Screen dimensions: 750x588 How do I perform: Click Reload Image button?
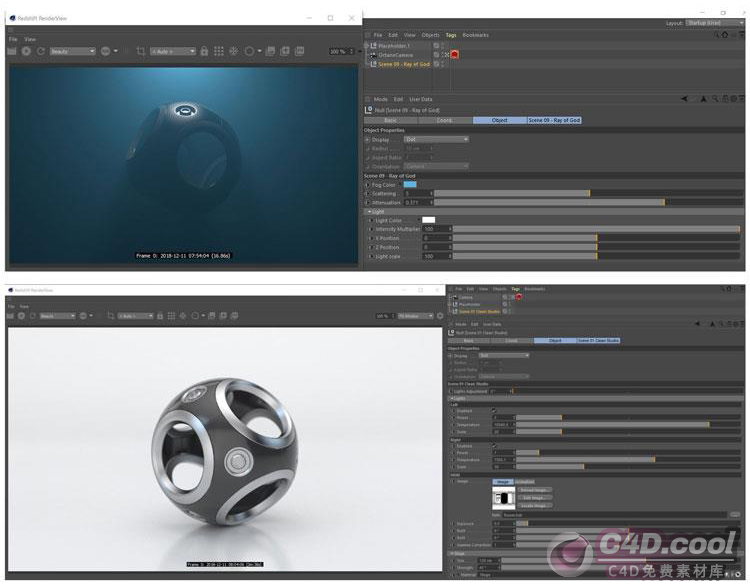pyautogui.click(x=534, y=490)
